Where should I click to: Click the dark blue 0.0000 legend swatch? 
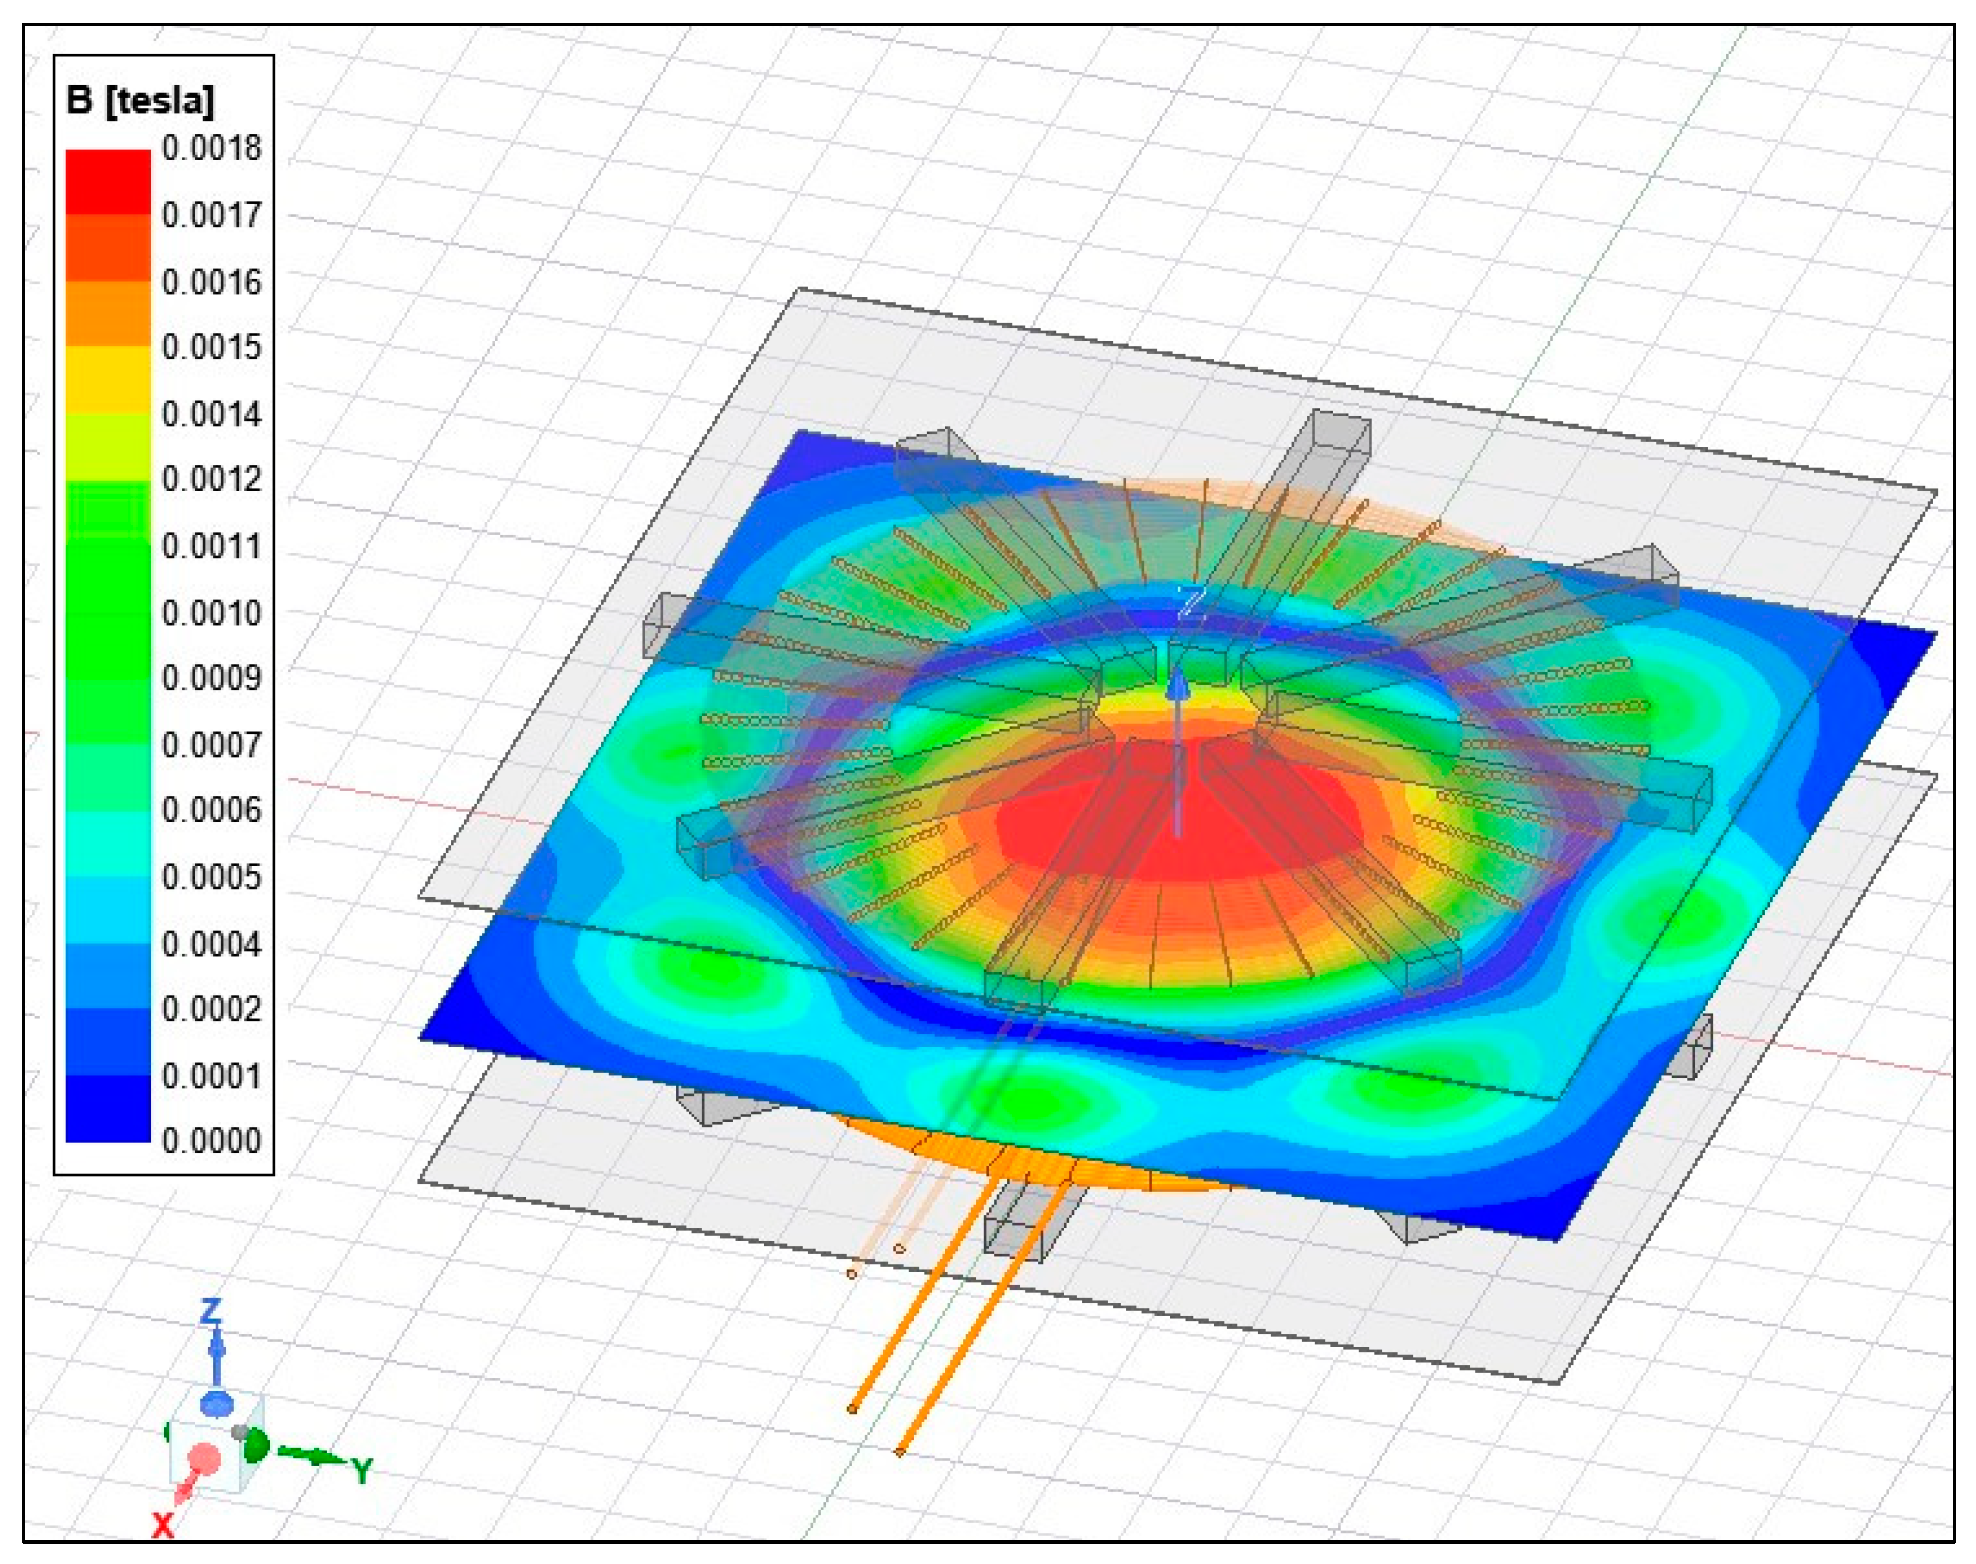pos(108,1110)
